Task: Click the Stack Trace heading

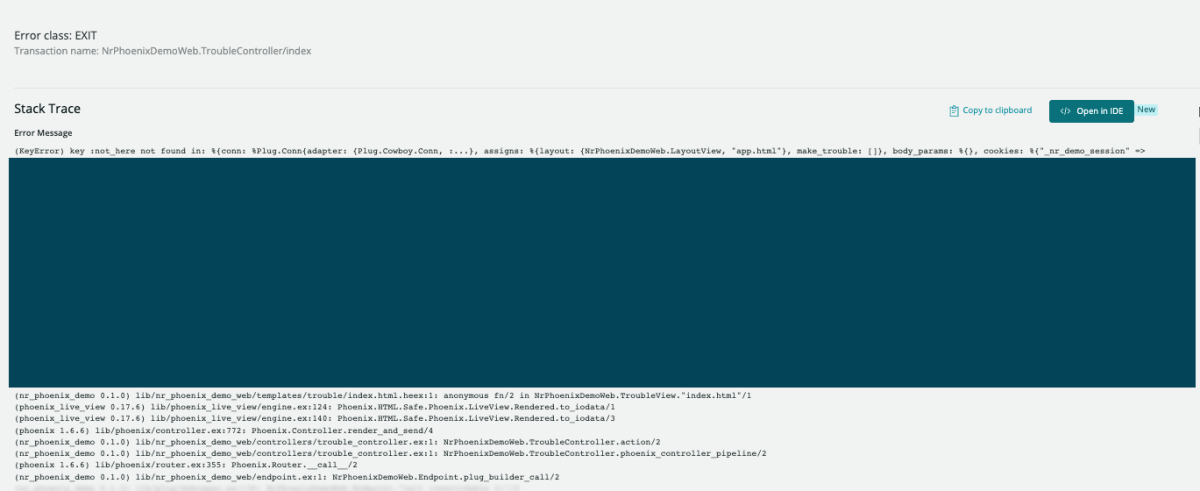Action: click(x=47, y=109)
